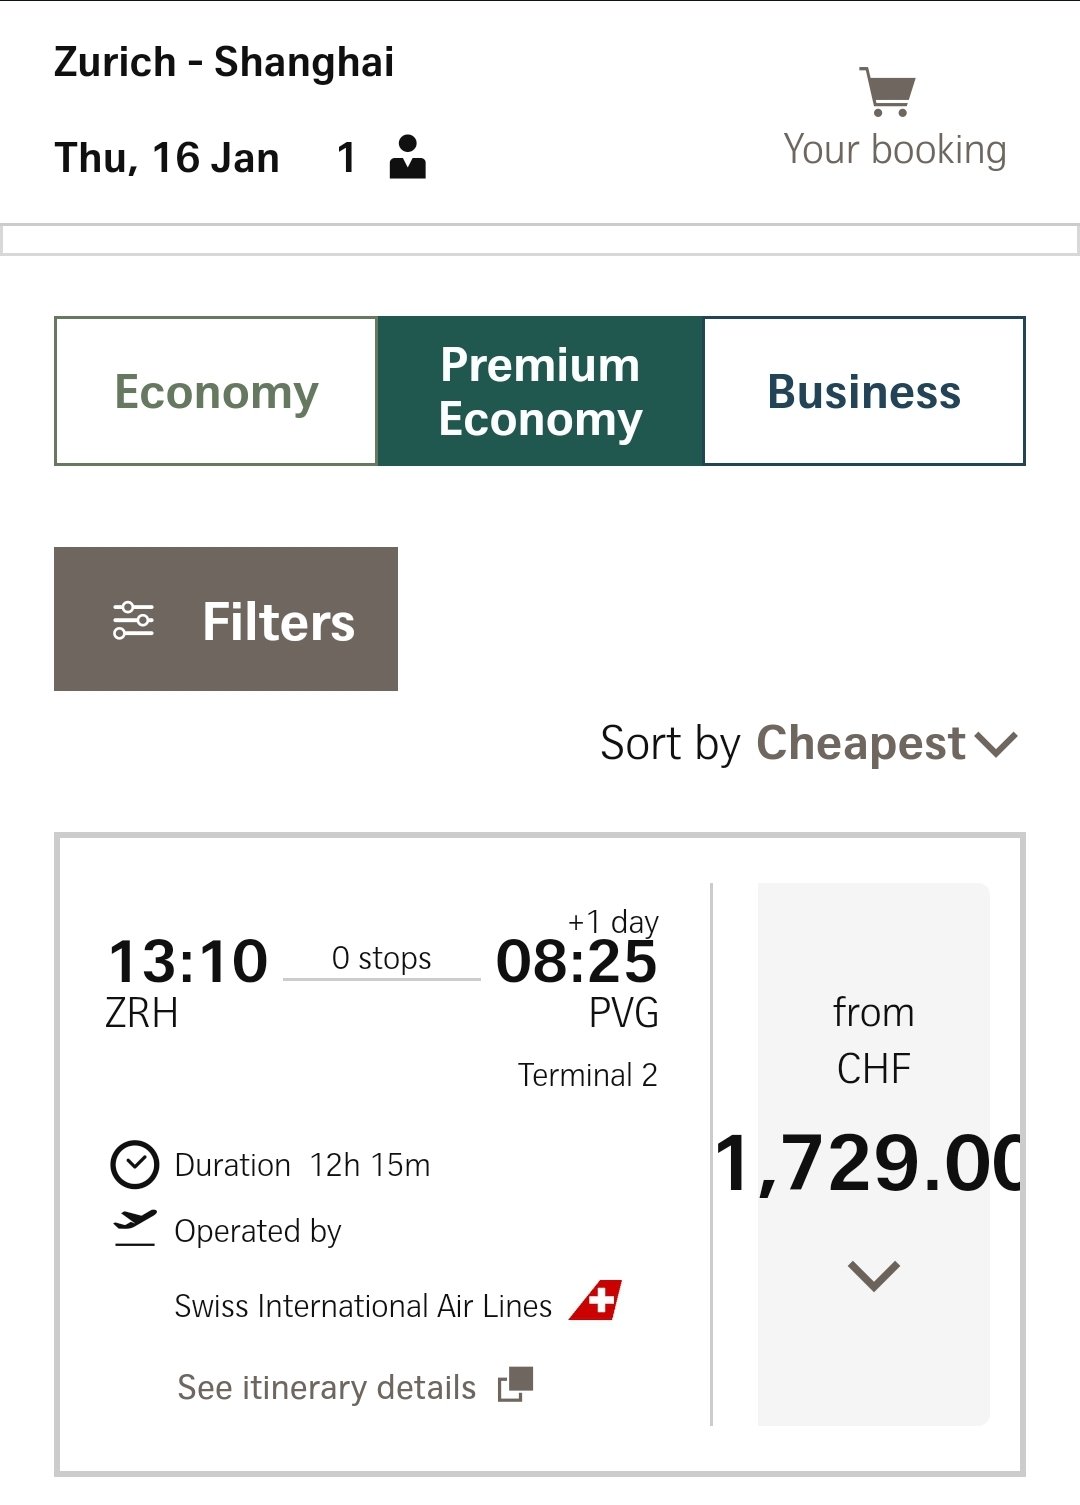Switch to the Economy tab
Image resolution: width=1080 pixels, height=1505 pixels.
pyautogui.click(x=216, y=391)
